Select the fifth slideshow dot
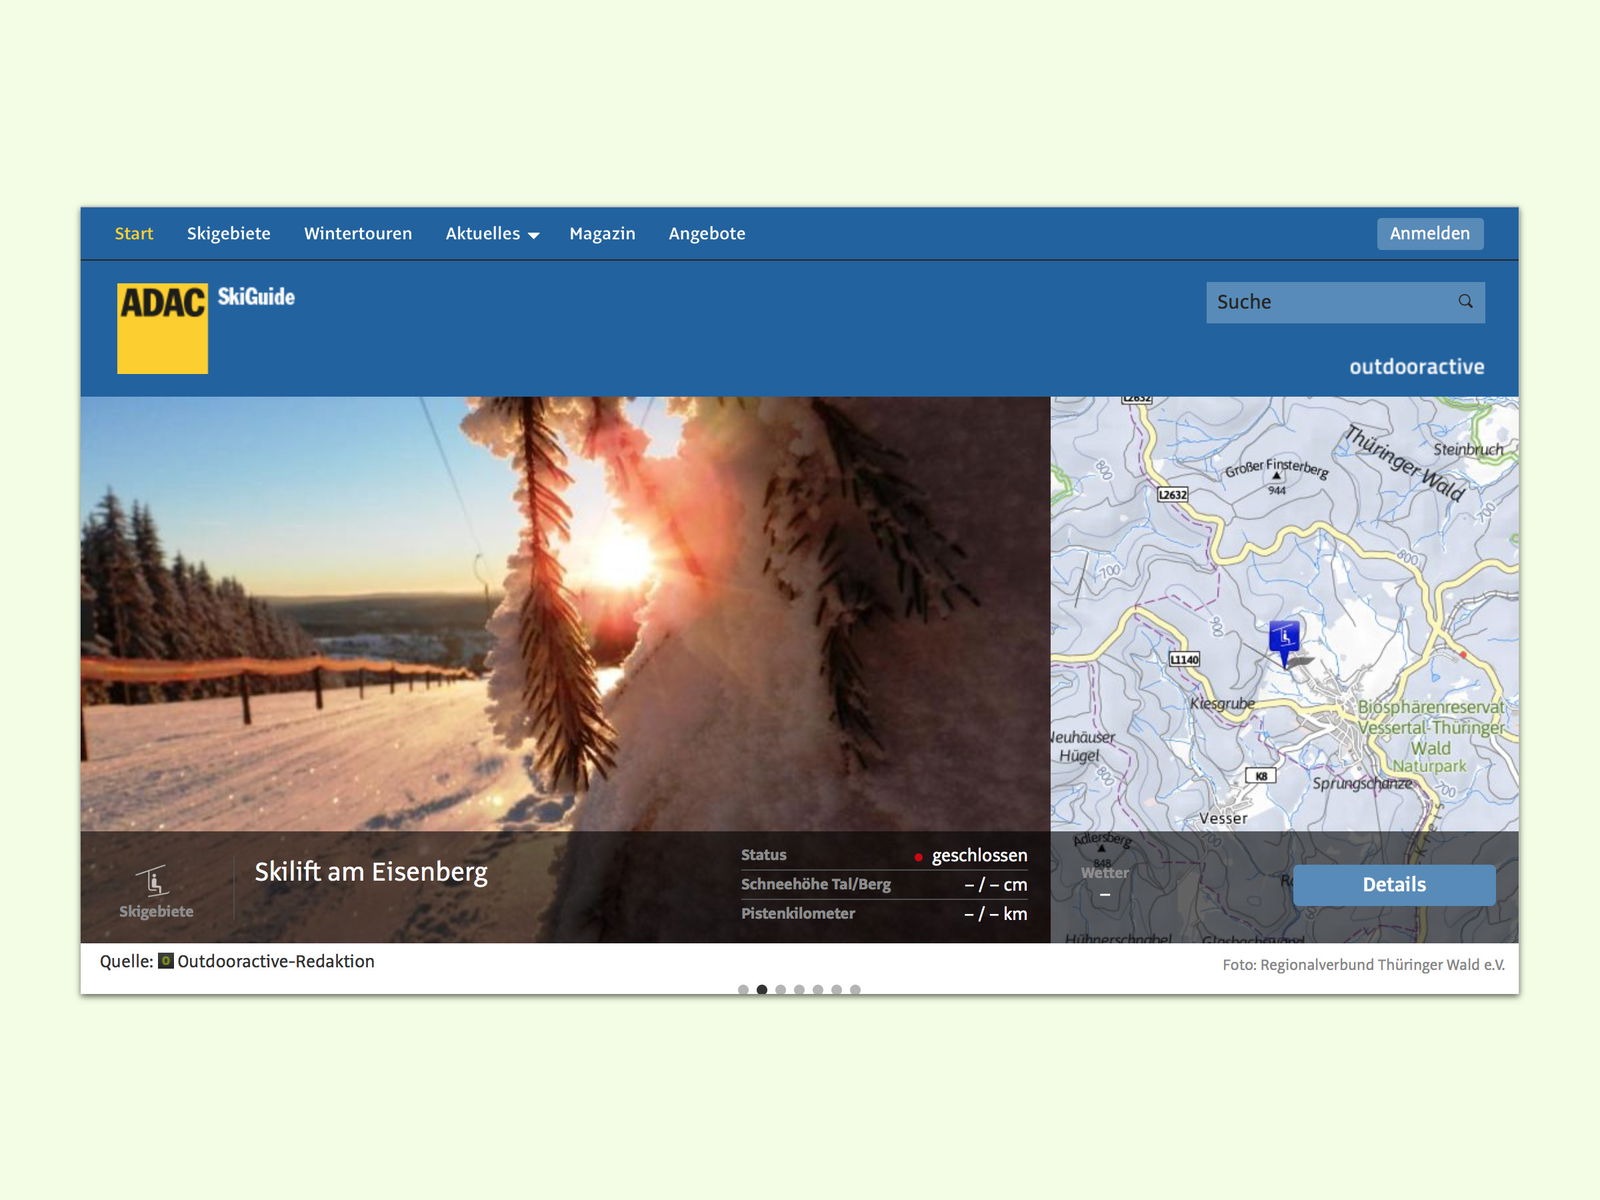1600x1200 pixels. [x=818, y=990]
